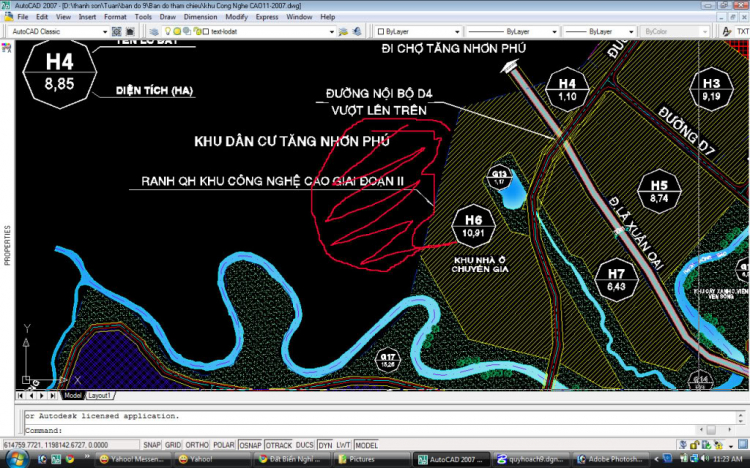Open the Edit menu

pos(42,17)
